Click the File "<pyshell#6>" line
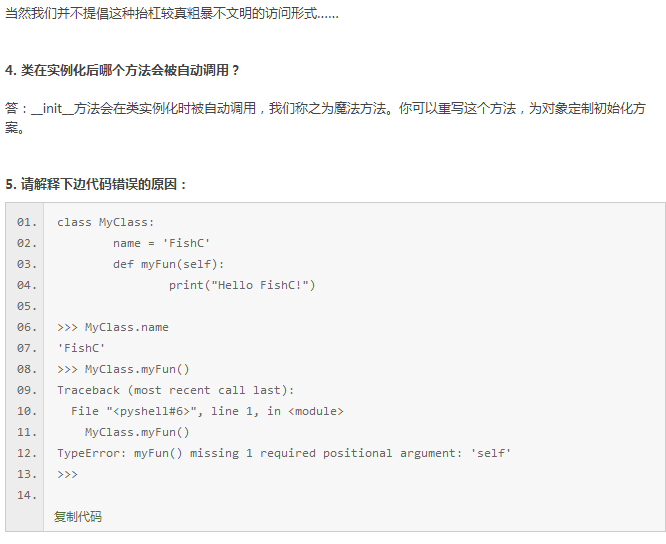 [207, 411]
